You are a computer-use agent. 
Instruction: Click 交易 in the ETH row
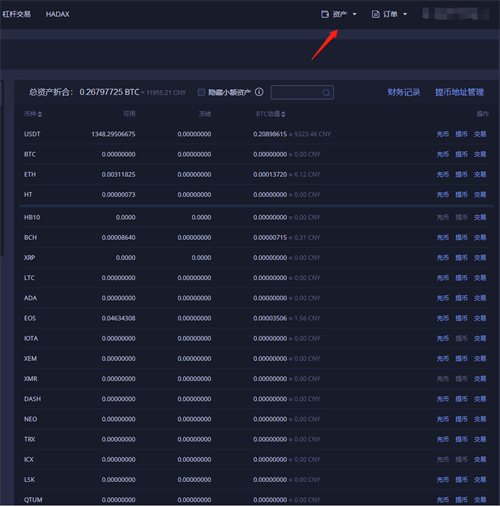click(x=480, y=174)
